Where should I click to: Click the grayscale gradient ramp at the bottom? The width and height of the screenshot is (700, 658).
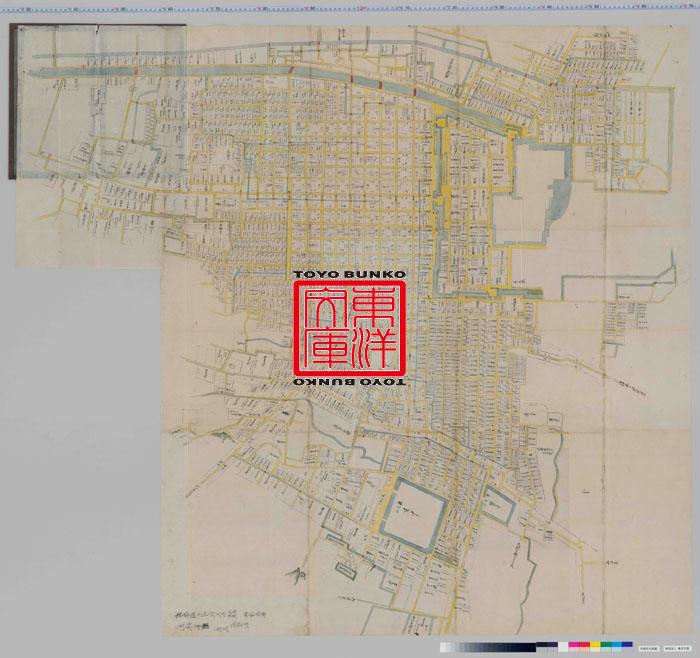point(495,647)
